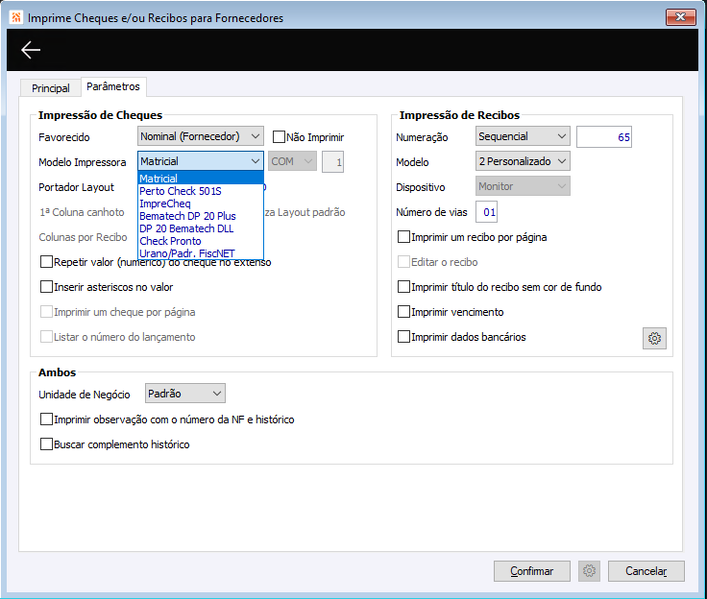
Task: Enable Imprimir vencimento checkbox
Action: coord(404,312)
